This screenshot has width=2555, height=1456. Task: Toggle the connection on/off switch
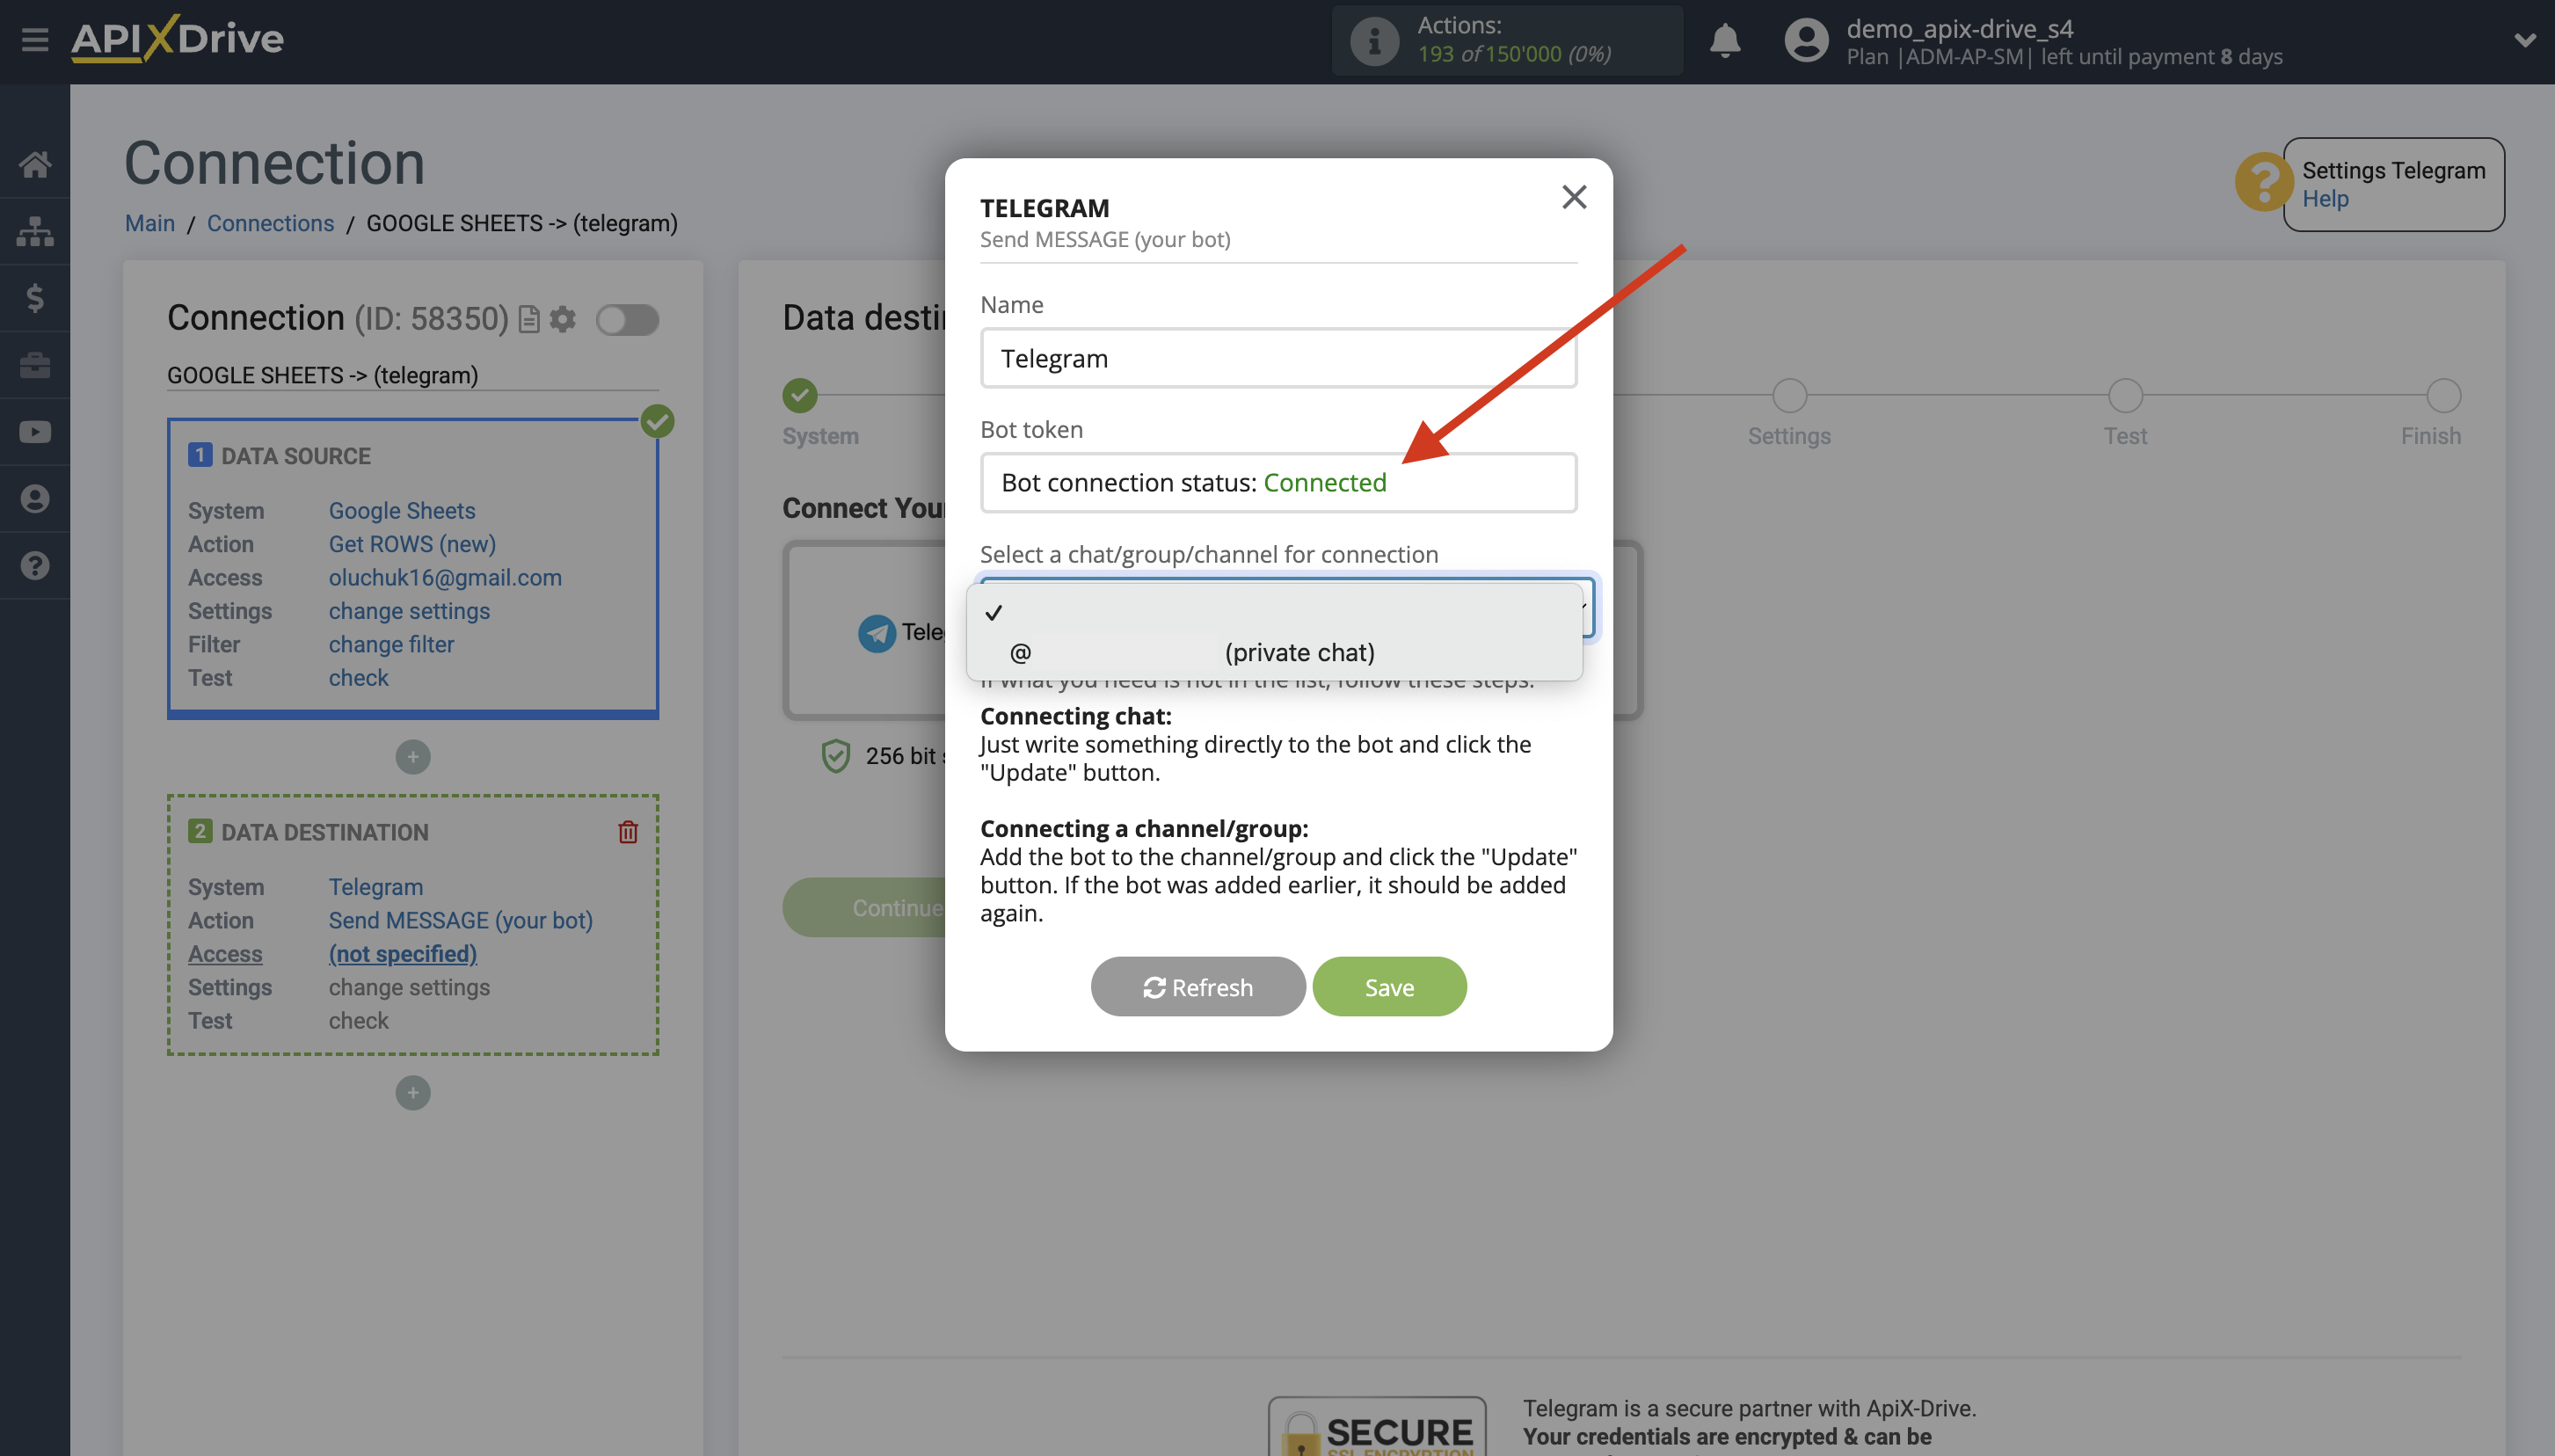tap(628, 319)
